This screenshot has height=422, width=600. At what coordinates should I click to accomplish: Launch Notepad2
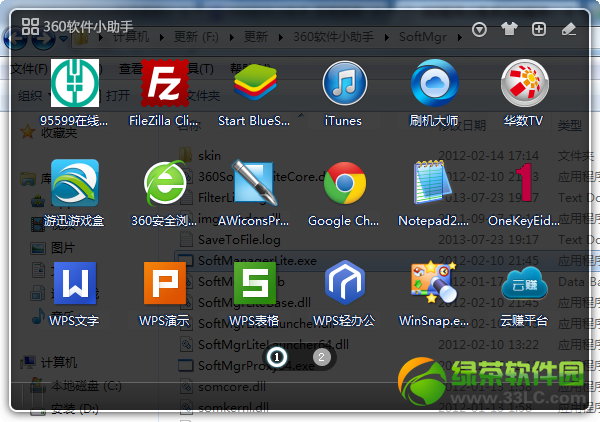point(432,182)
